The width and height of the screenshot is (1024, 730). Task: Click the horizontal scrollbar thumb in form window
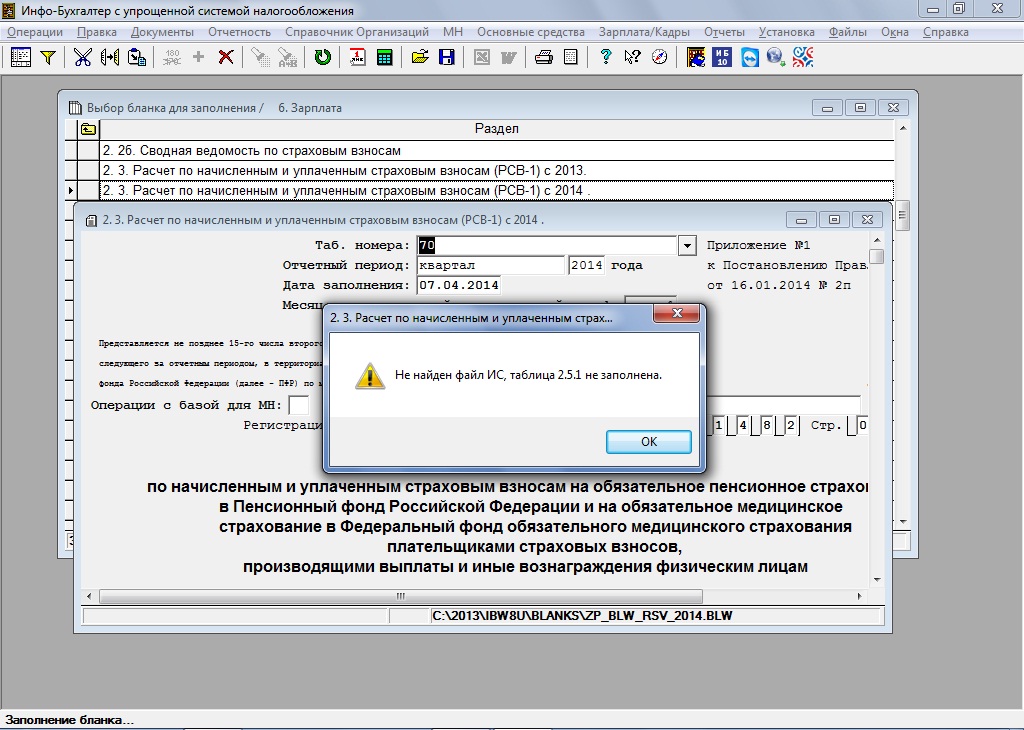click(x=400, y=596)
